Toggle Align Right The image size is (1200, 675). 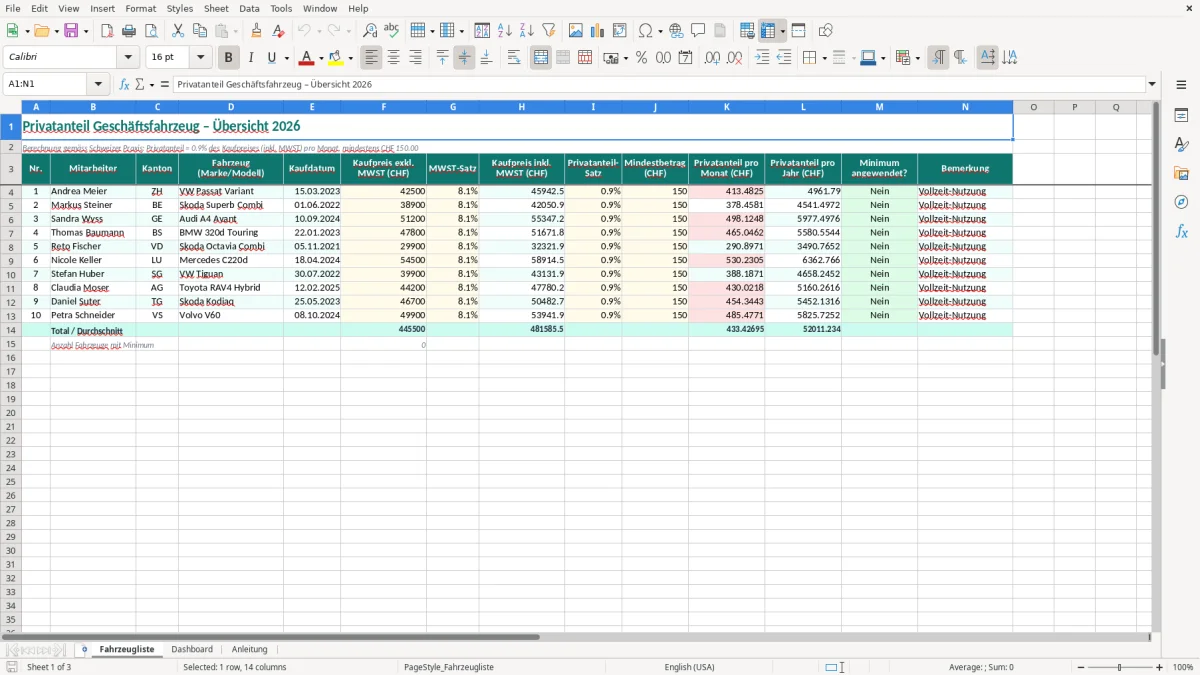tap(416, 58)
